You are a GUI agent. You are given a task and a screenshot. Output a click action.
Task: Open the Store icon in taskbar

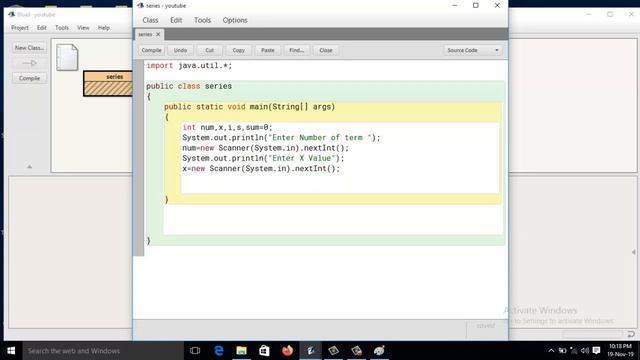(264, 351)
